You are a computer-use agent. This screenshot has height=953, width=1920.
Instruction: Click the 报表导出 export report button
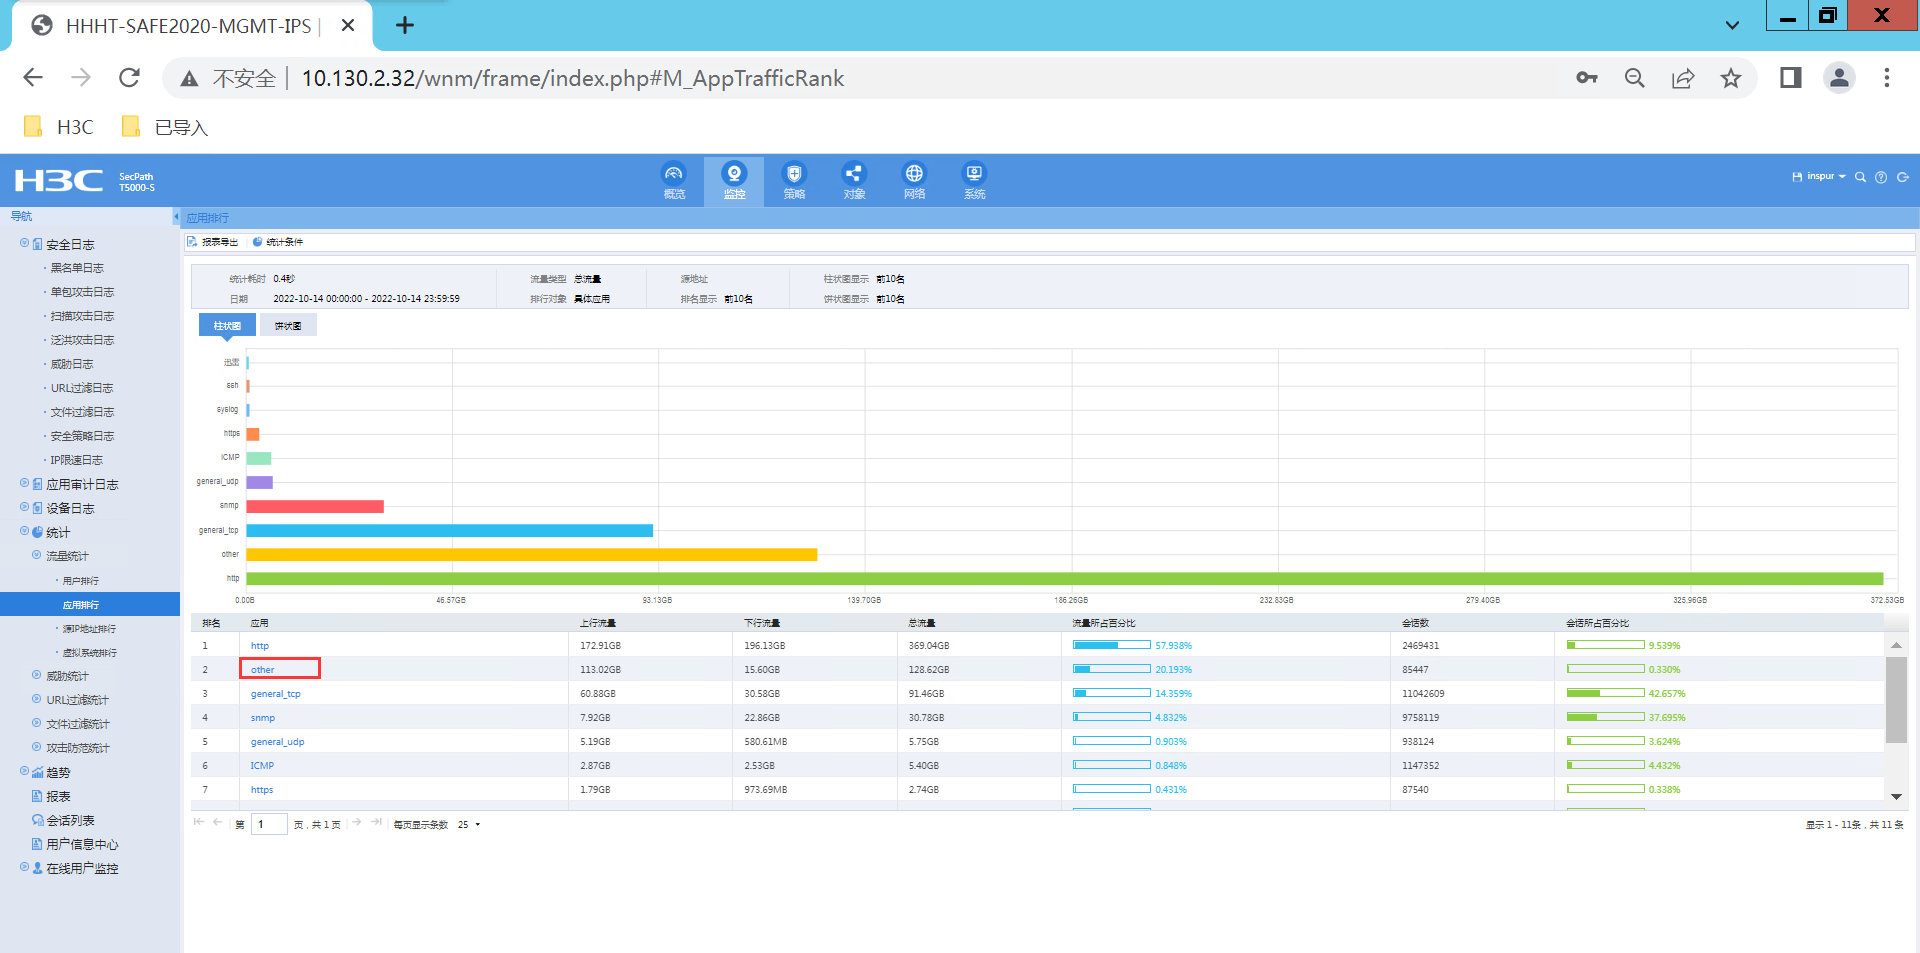tap(213, 242)
